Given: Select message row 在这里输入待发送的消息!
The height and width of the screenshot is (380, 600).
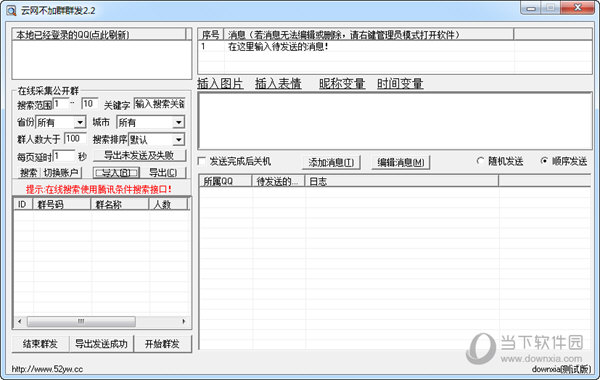Looking at the screenshot, I should click(x=395, y=47).
